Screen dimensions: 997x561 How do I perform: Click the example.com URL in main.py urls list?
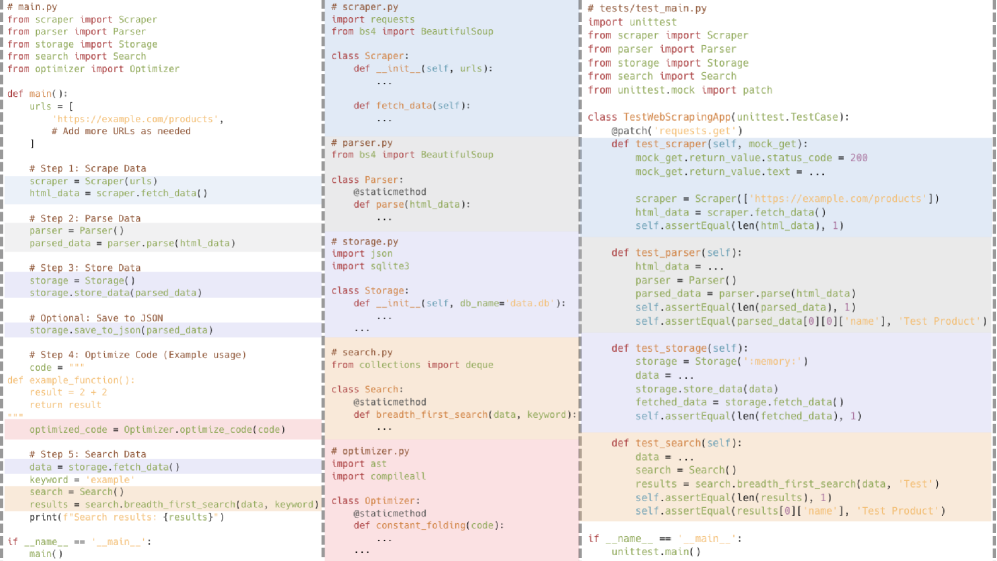pyautogui.click(x=137, y=119)
